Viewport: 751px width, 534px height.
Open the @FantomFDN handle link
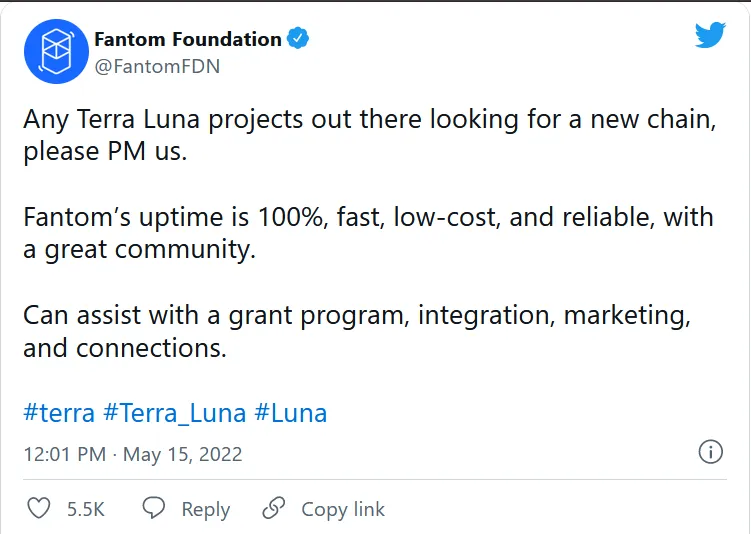coord(157,67)
